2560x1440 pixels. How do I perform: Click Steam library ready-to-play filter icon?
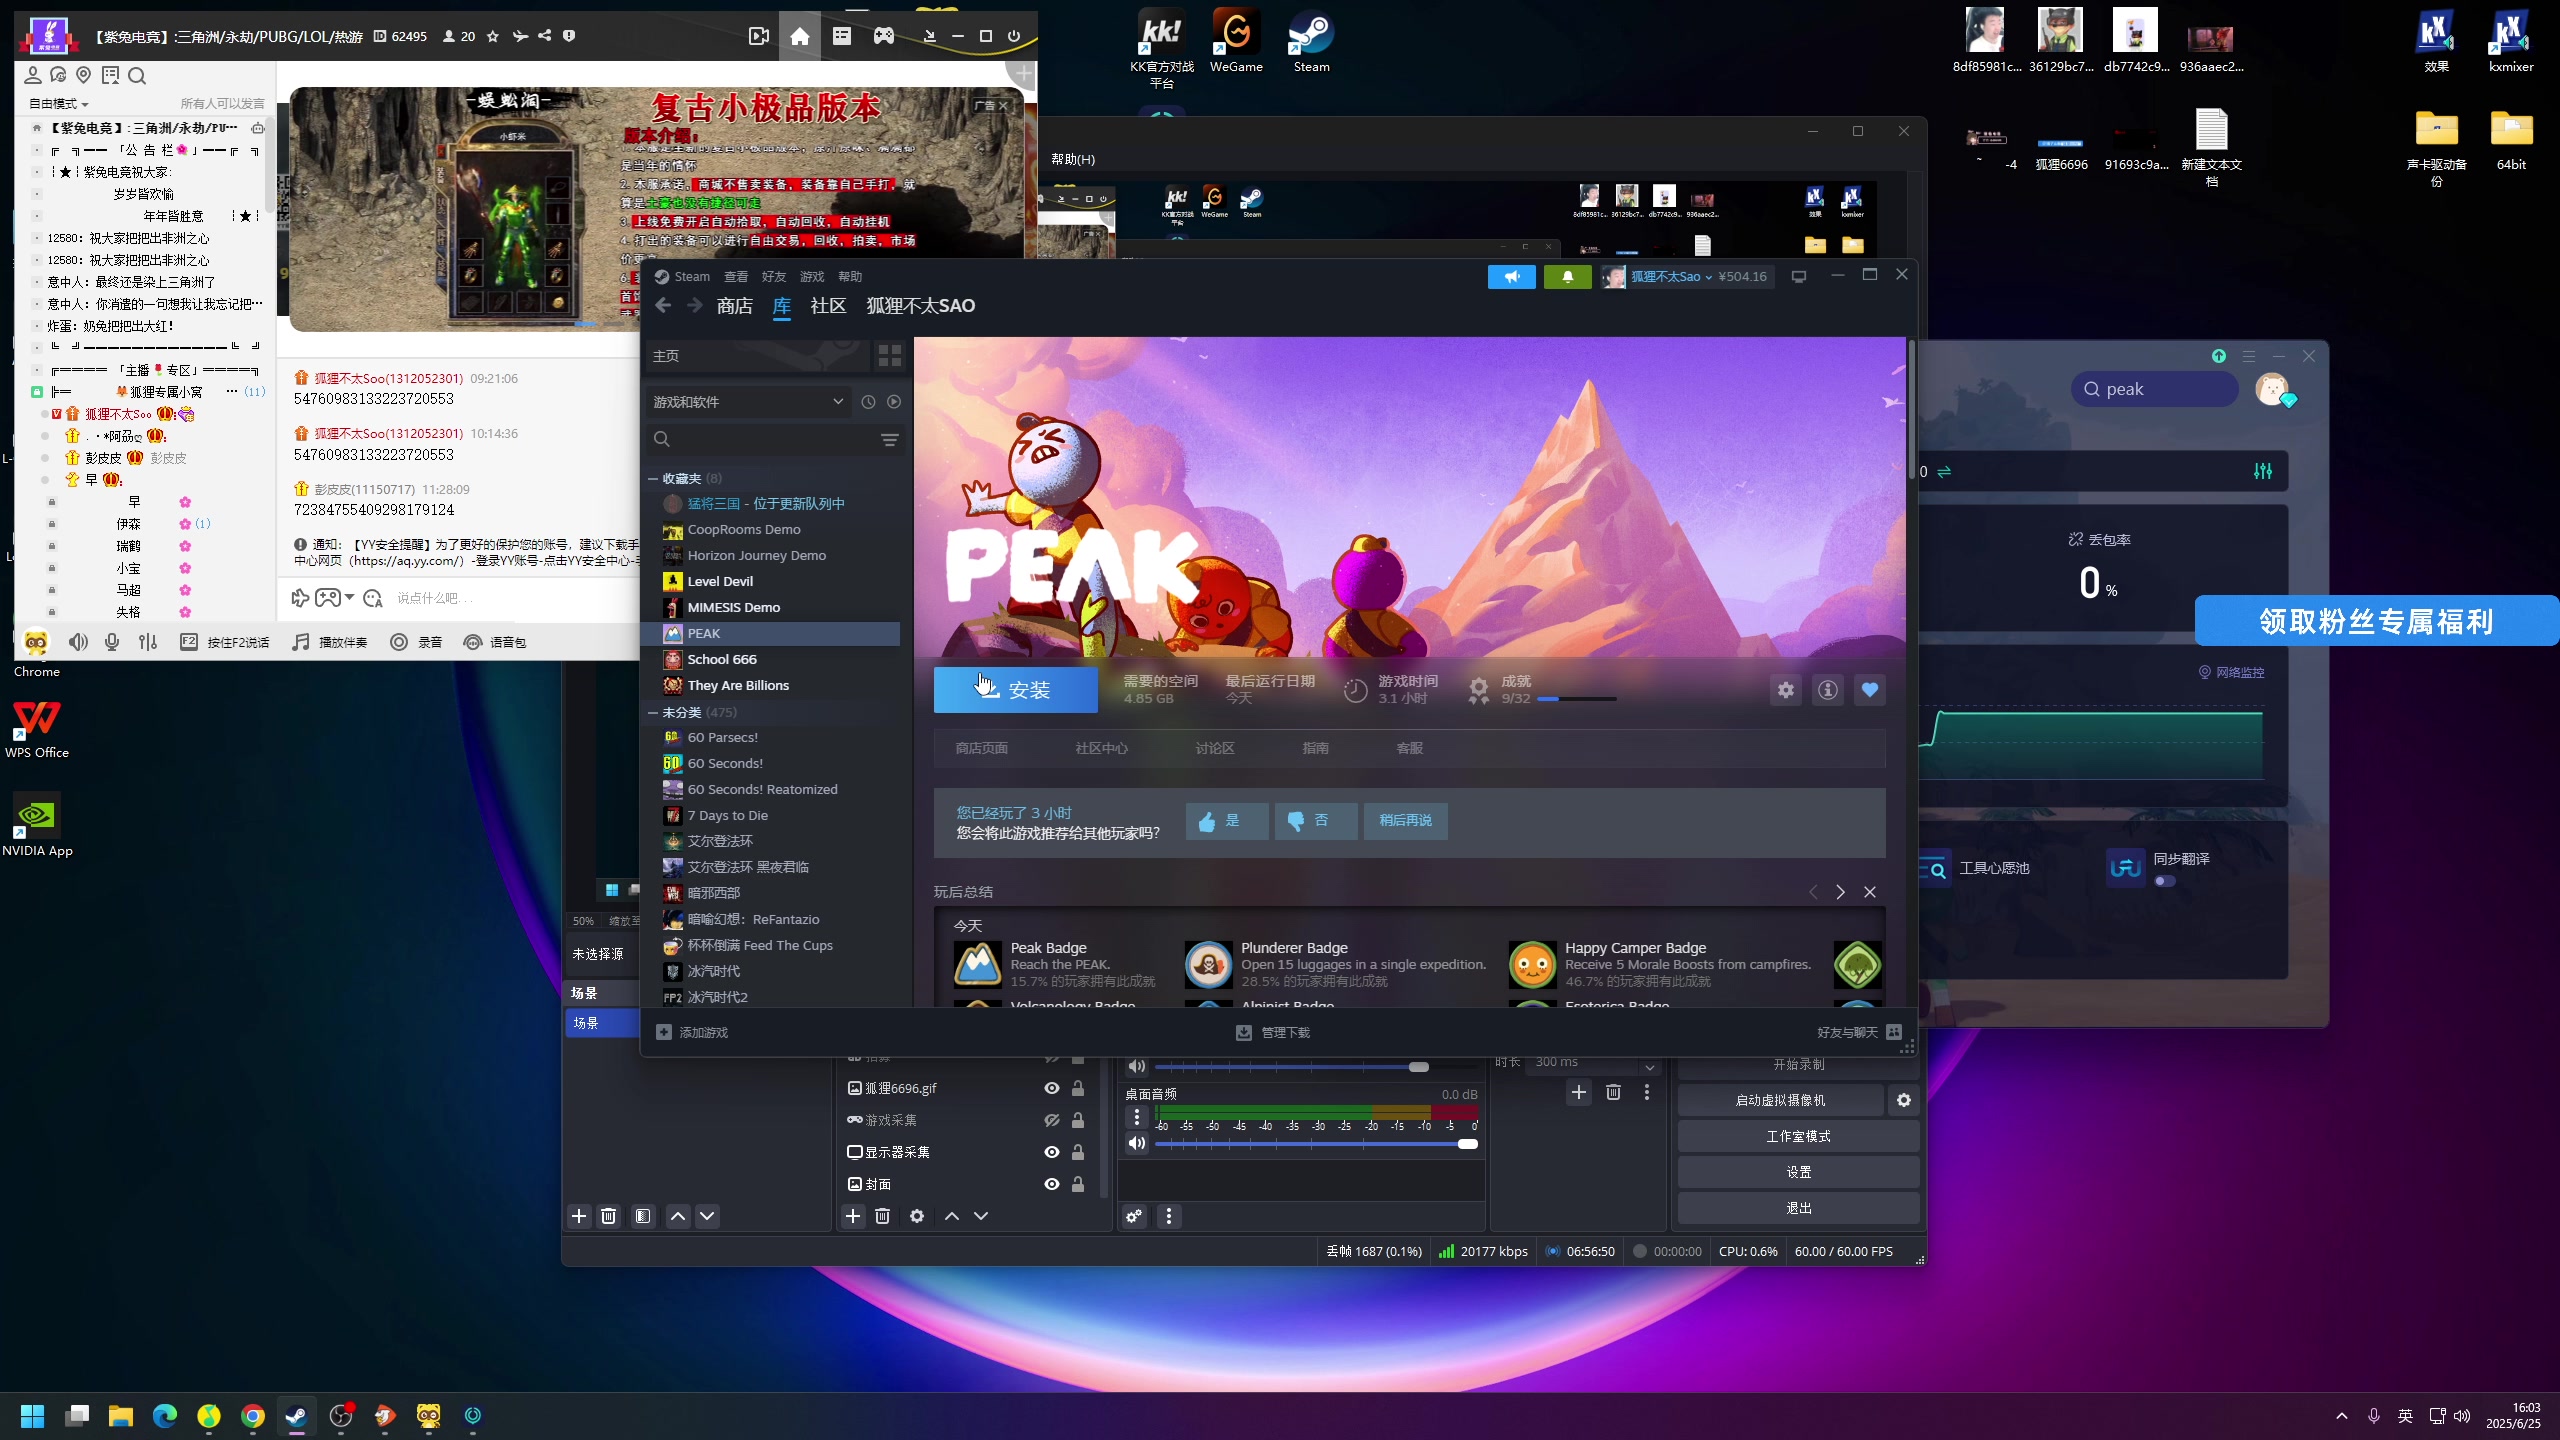coord(894,402)
